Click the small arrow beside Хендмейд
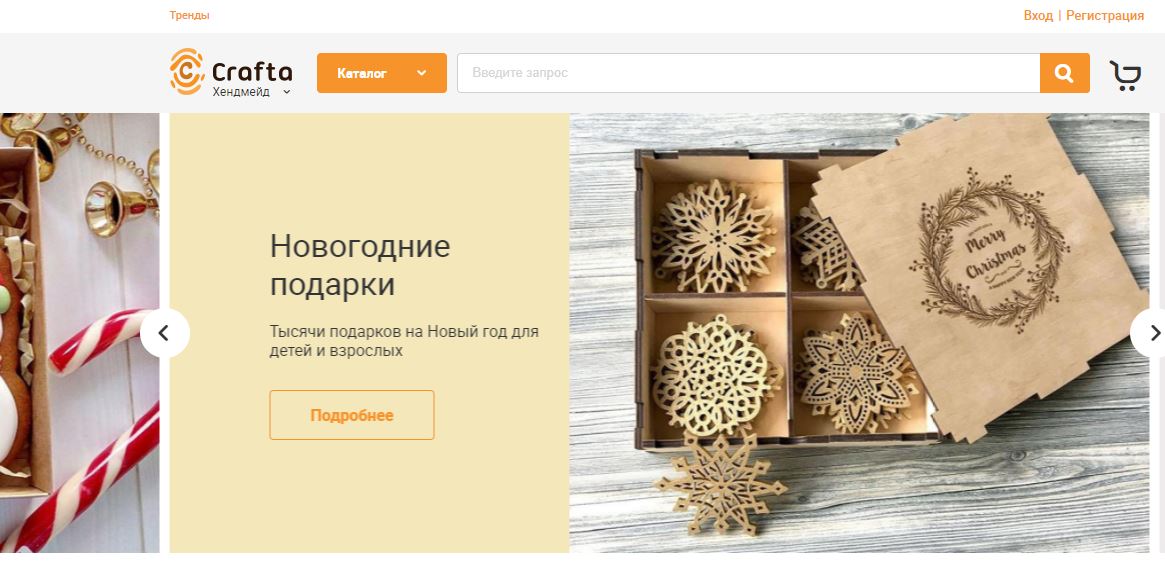Viewport: 1165px width, 568px height. click(287, 92)
